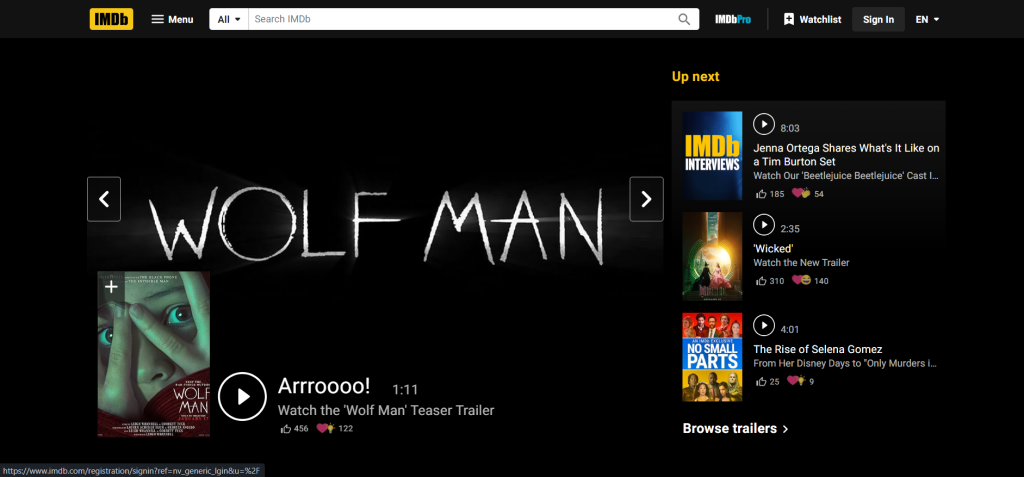Play the 8:03 Jenna Ortega video
Viewport: 1024px width, 477px height.
(763, 123)
